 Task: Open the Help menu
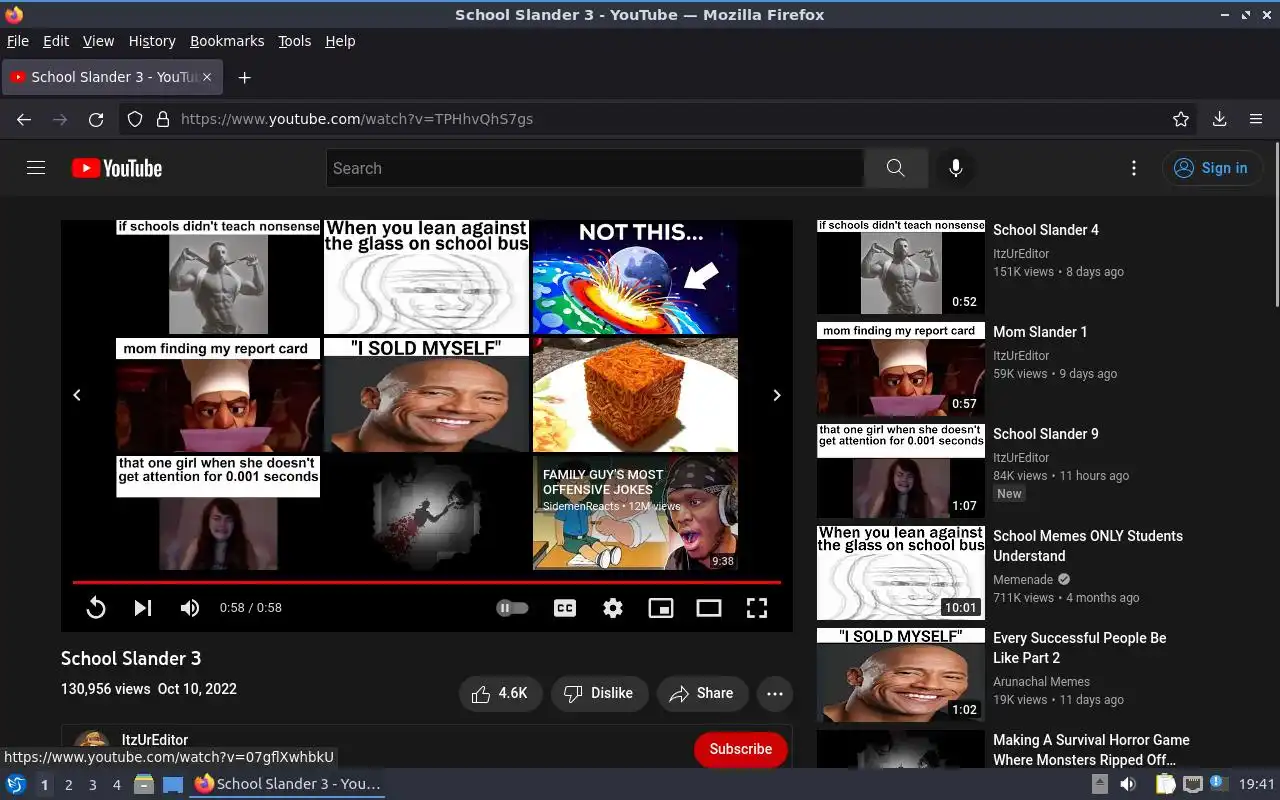(340, 41)
